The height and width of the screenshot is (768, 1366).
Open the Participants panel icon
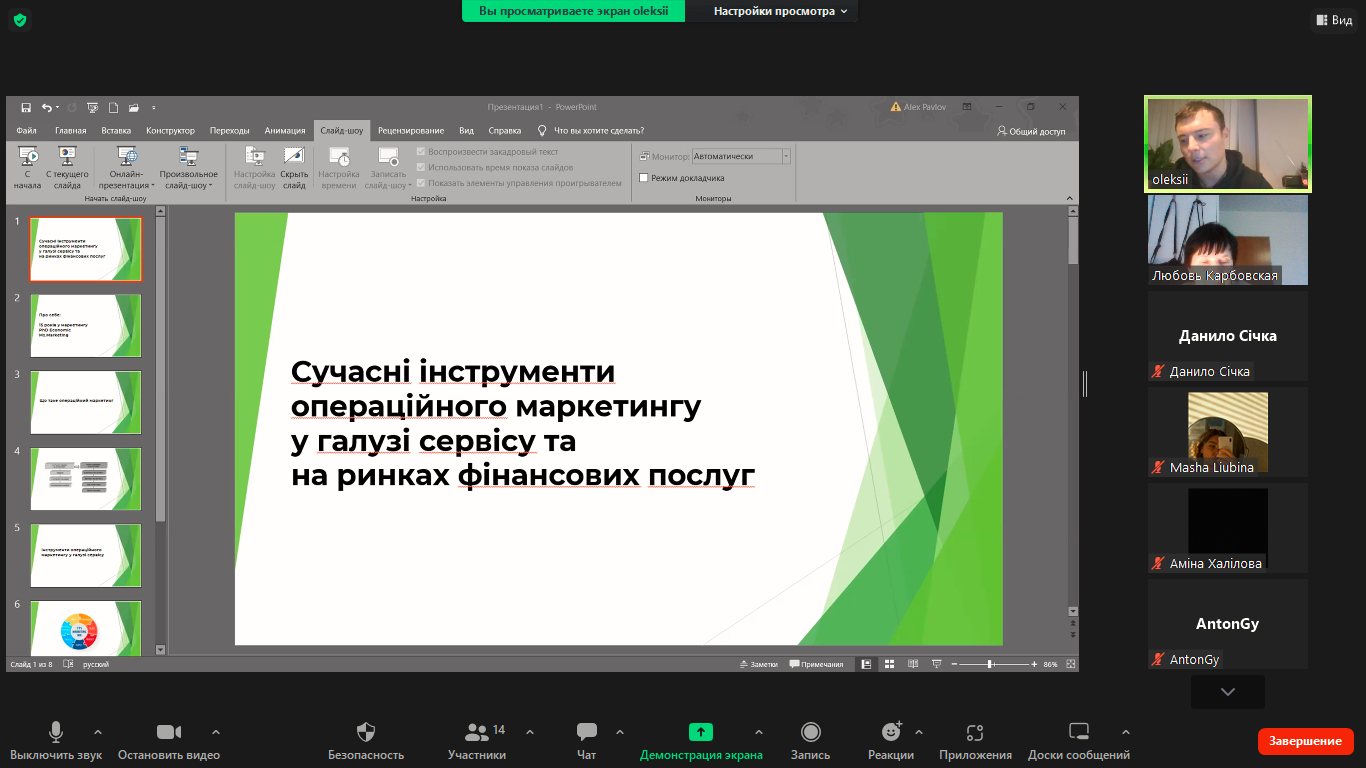tap(477, 733)
